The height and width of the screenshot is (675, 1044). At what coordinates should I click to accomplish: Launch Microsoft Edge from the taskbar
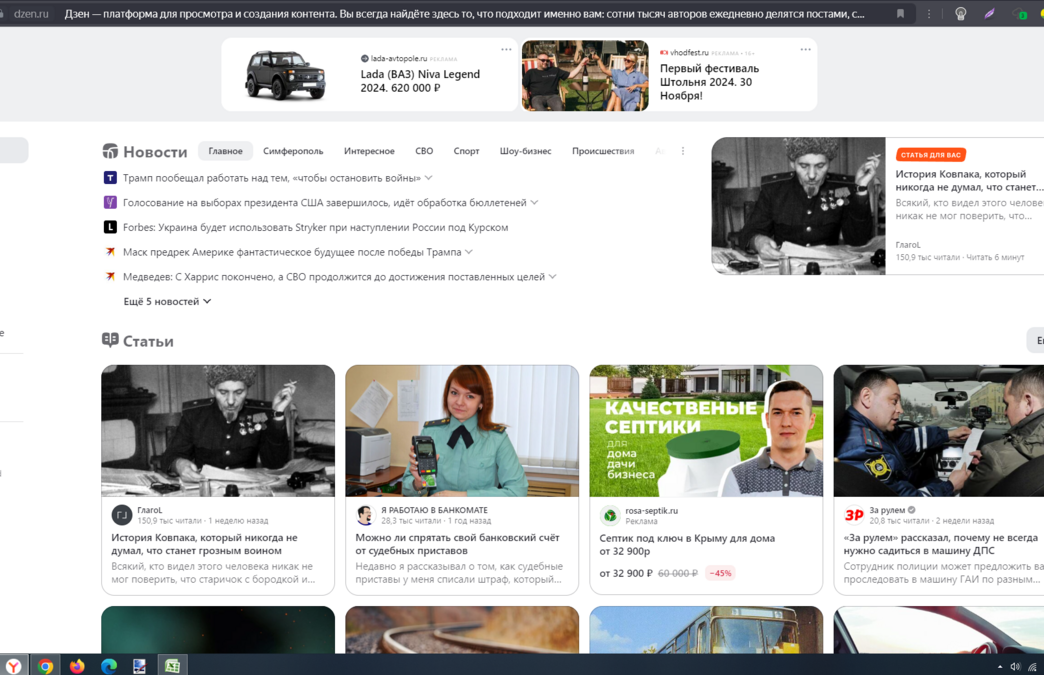pos(109,666)
